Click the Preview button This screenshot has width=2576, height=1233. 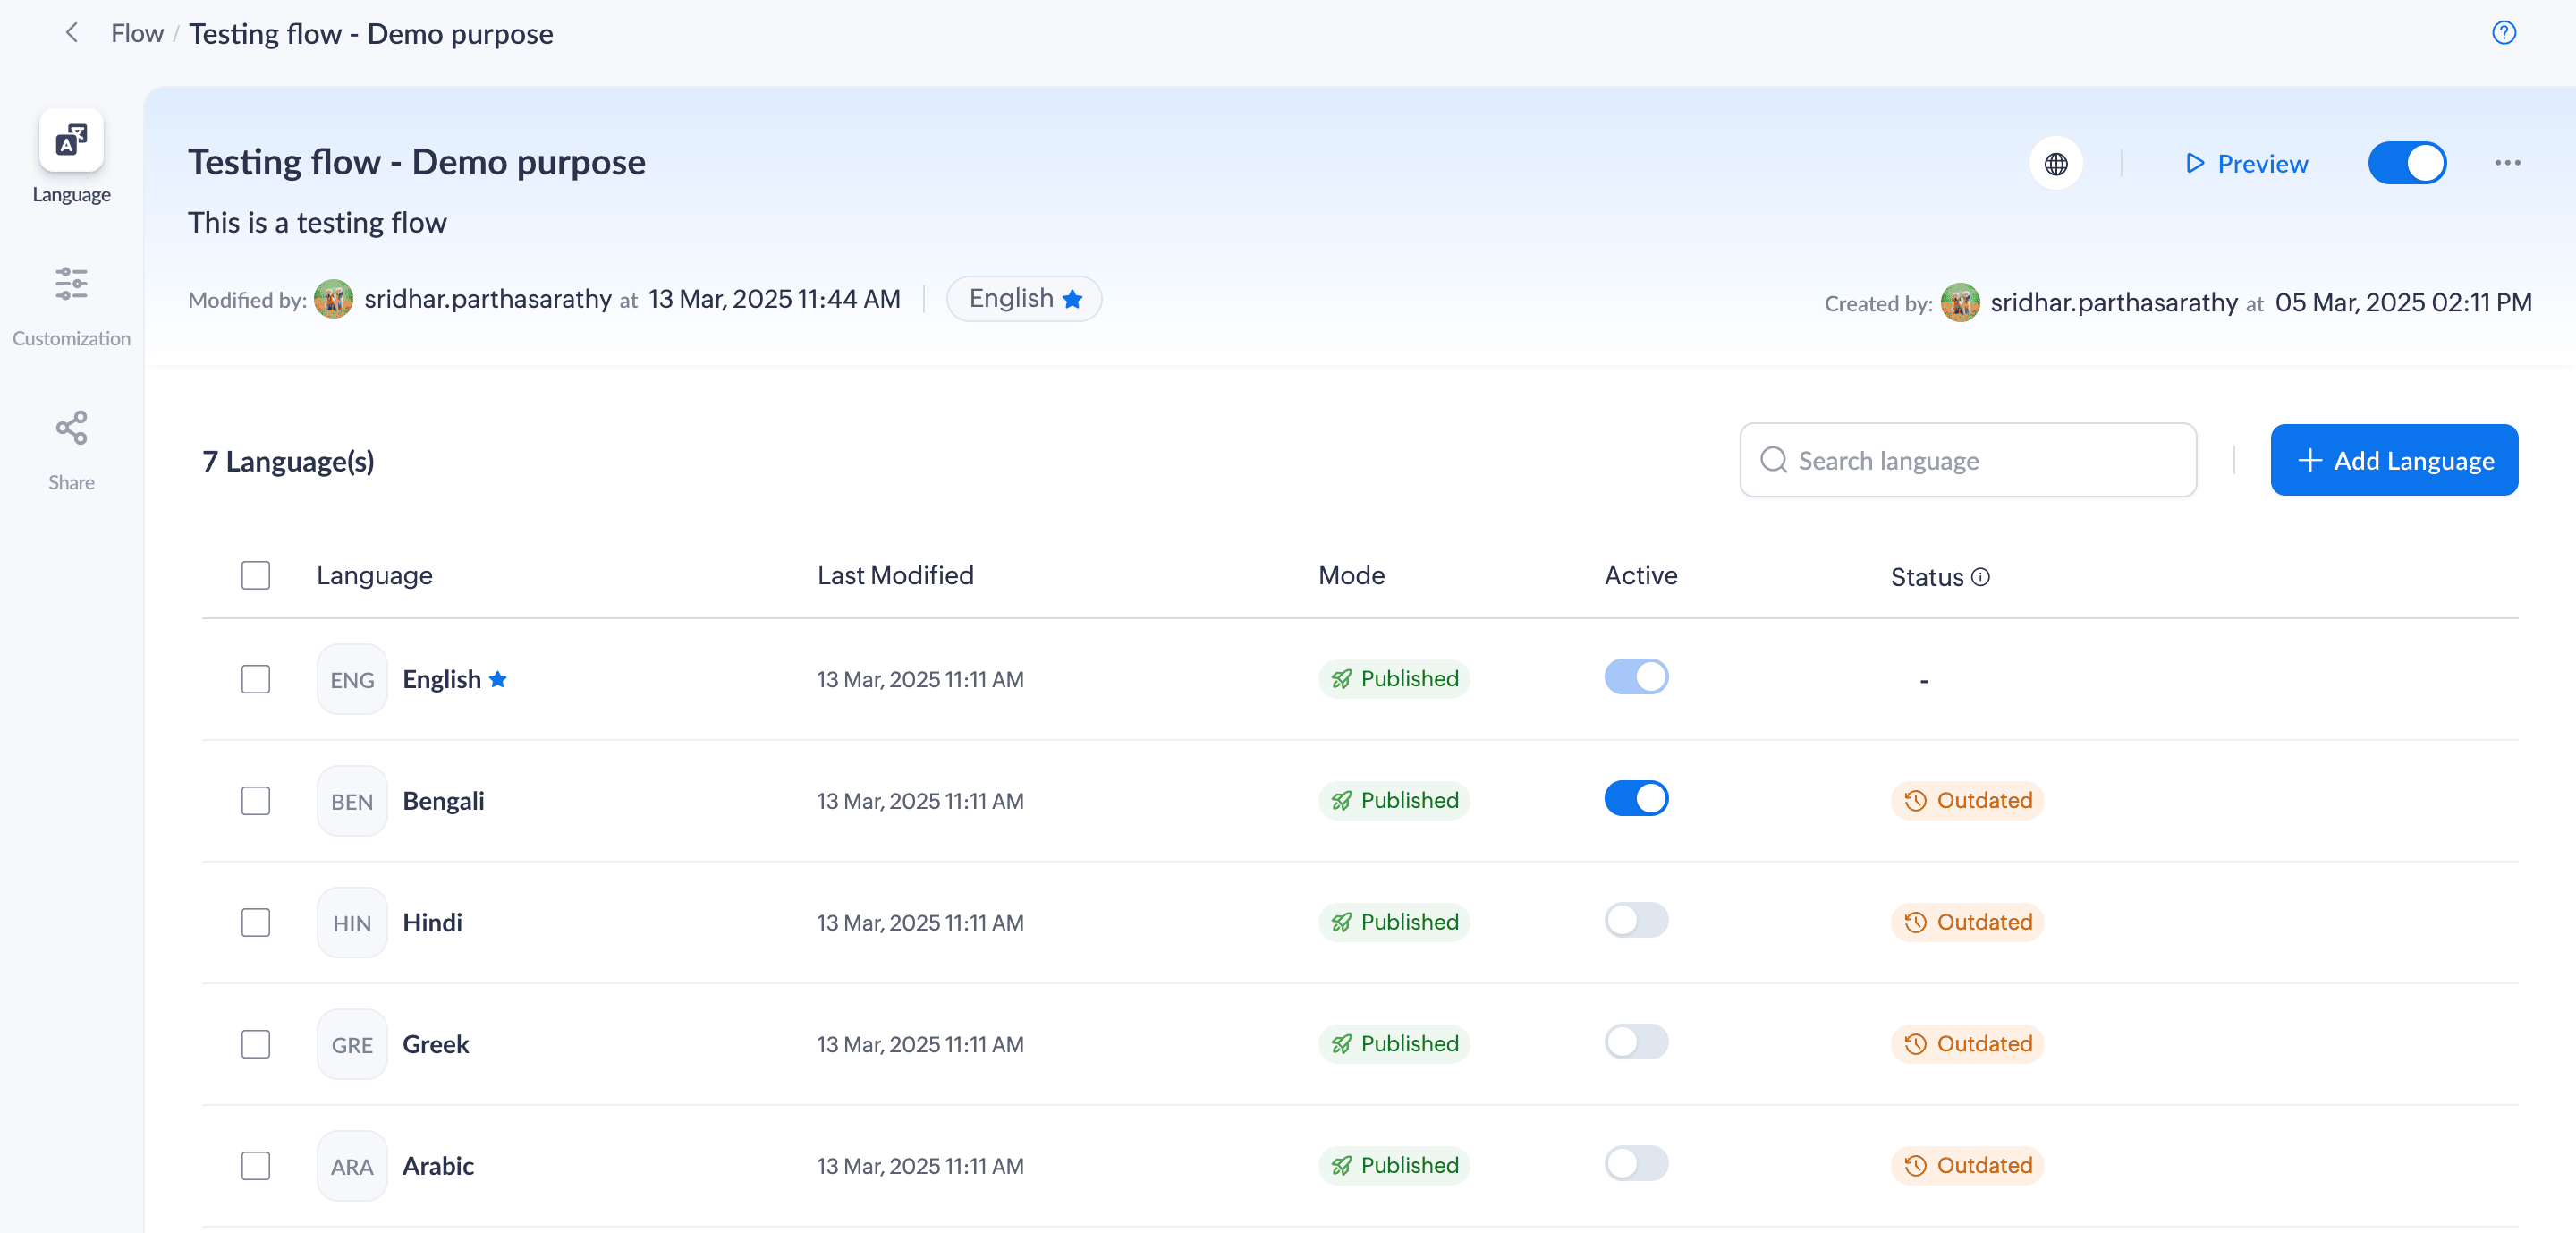pos(2246,164)
